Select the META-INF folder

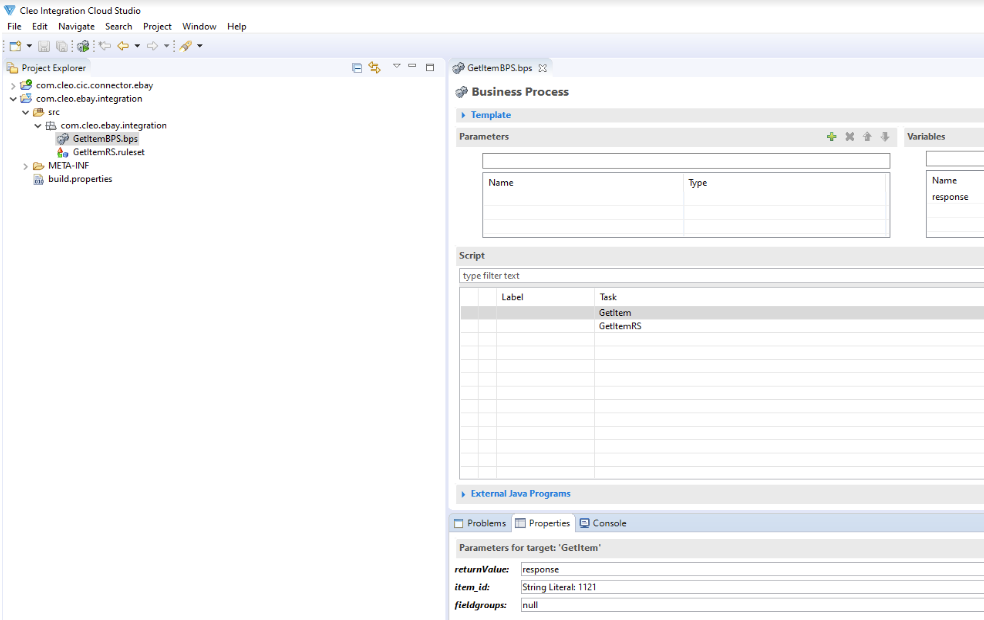coord(68,166)
